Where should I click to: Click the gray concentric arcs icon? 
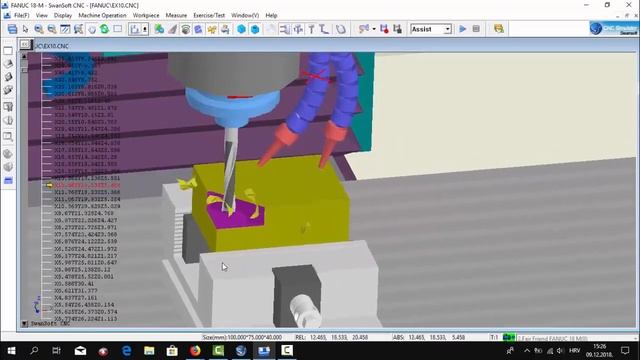186,29
